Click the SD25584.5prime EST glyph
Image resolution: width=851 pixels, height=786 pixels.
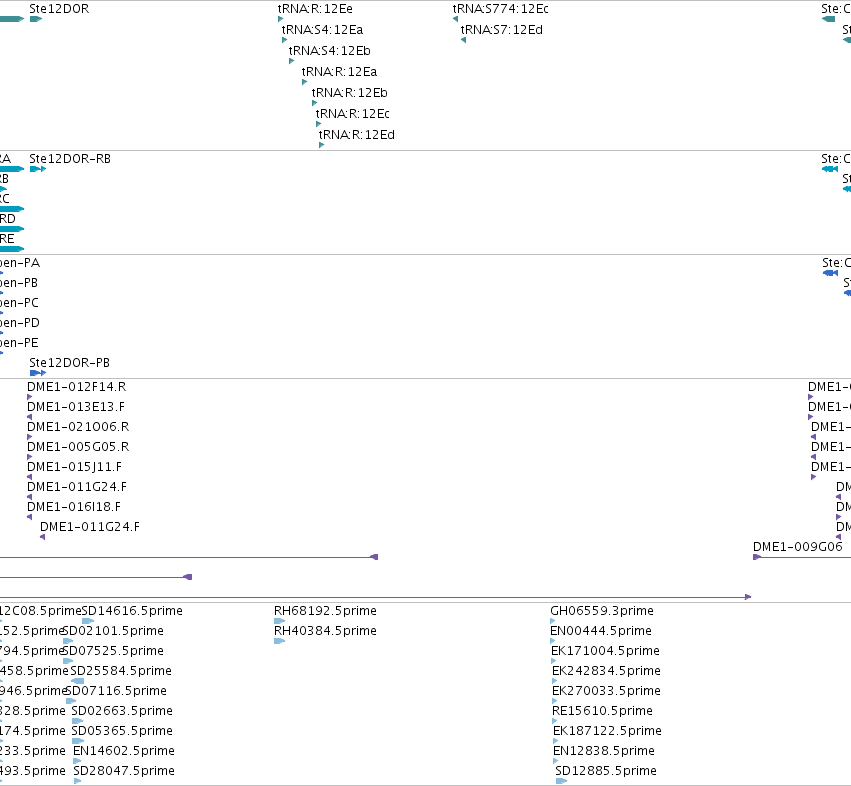78,681
